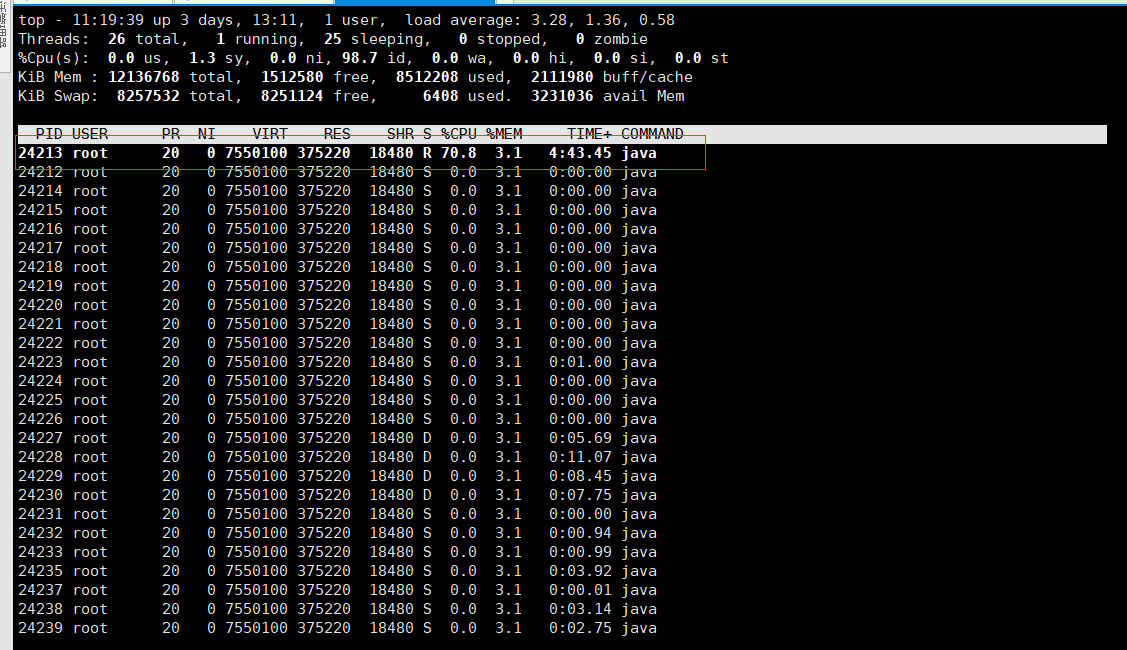
Task: Click the %CPU column header
Action: [x=459, y=134]
